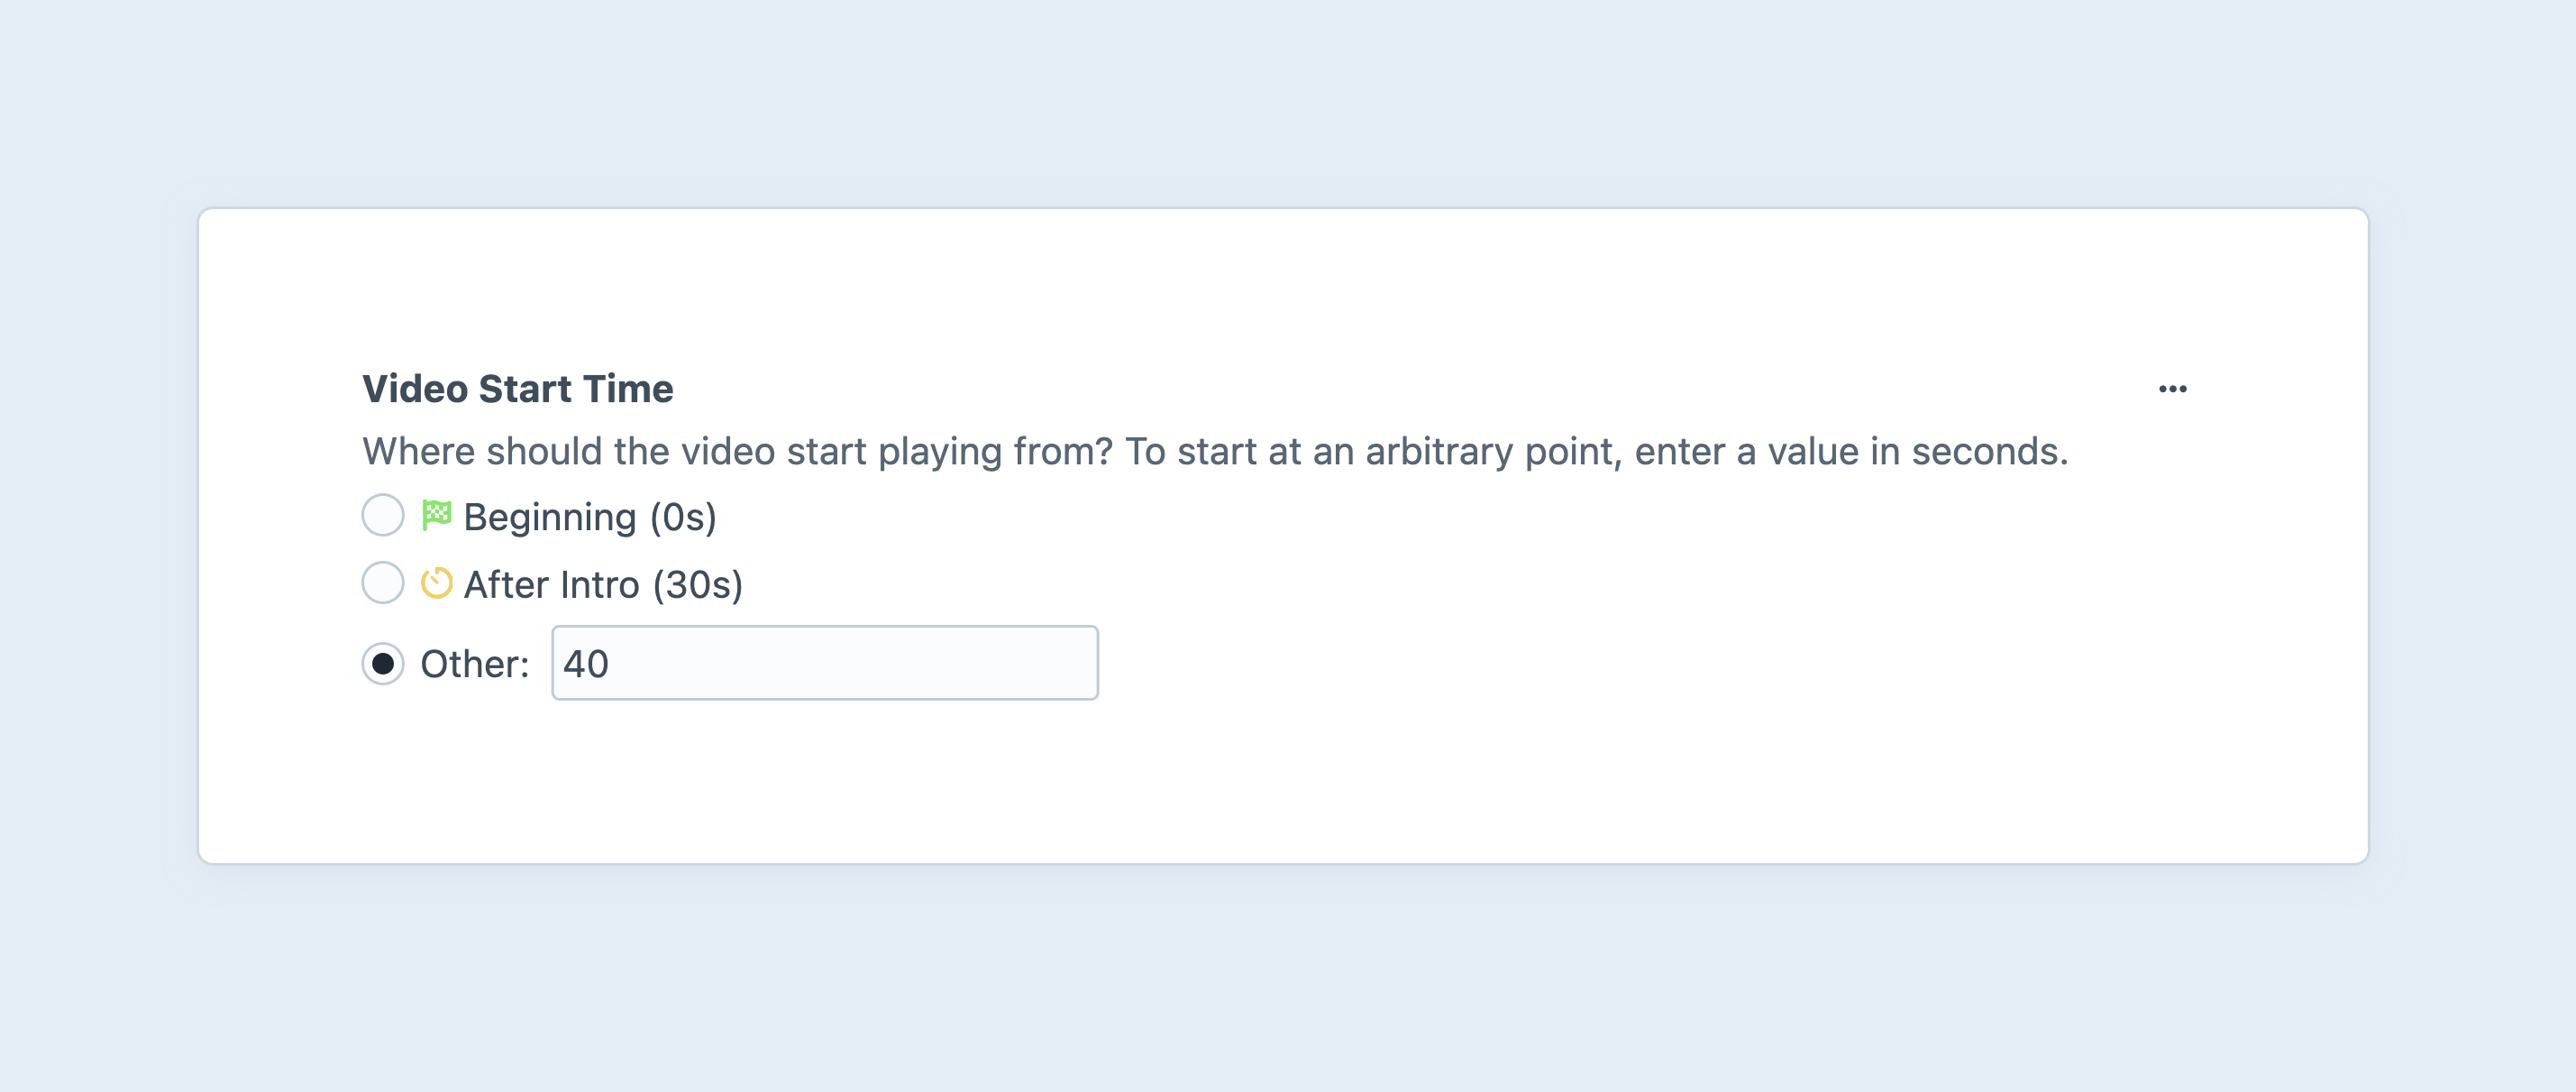This screenshot has height=1092, width=2576.
Task: Select the Other radio button
Action: click(x=382, y=662)
